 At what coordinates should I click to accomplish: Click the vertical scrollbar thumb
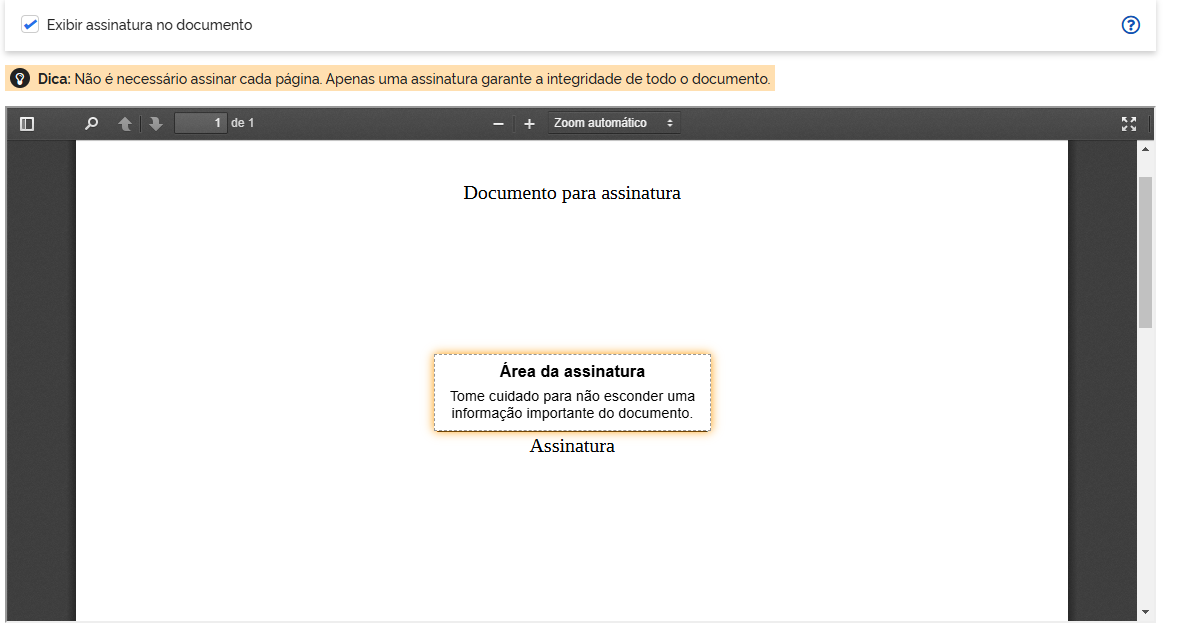[x=1145, y=250]
